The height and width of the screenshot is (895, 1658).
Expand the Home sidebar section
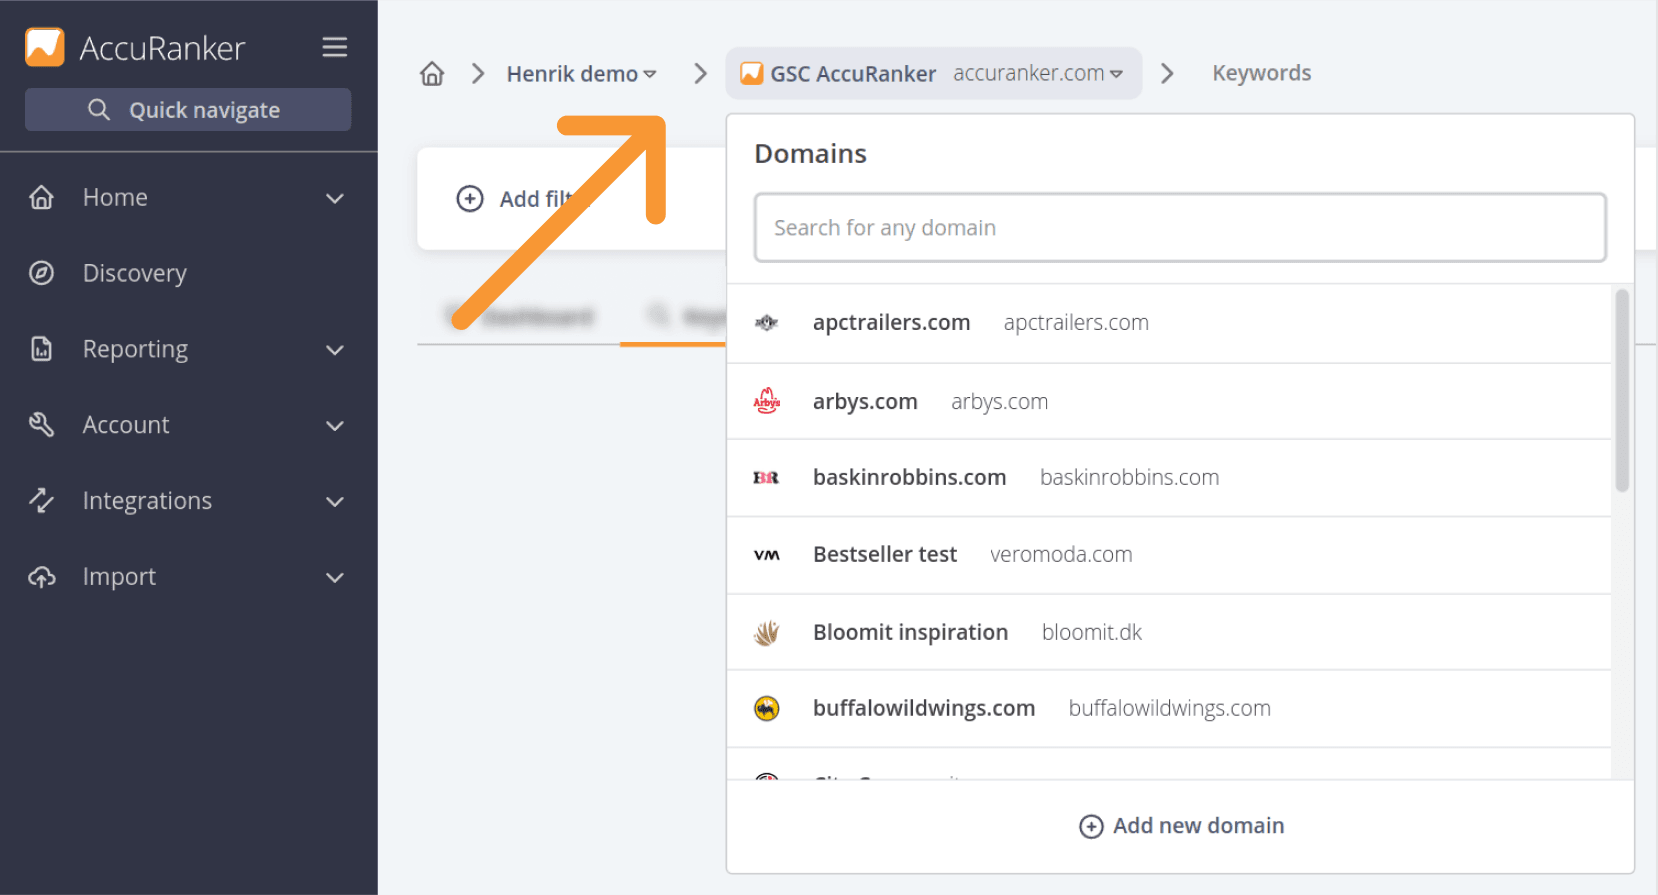pyautogui.click(x=335, y=198)
